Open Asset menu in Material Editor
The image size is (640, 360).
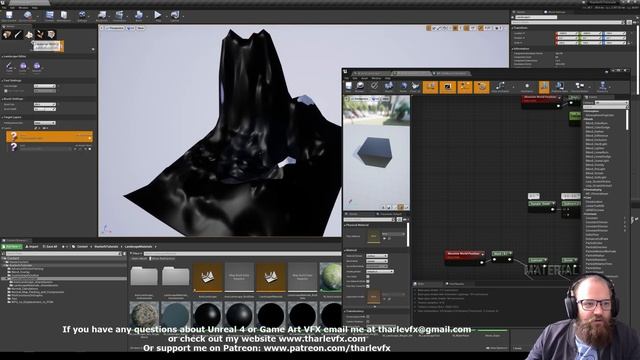click(x=364, y=78)
